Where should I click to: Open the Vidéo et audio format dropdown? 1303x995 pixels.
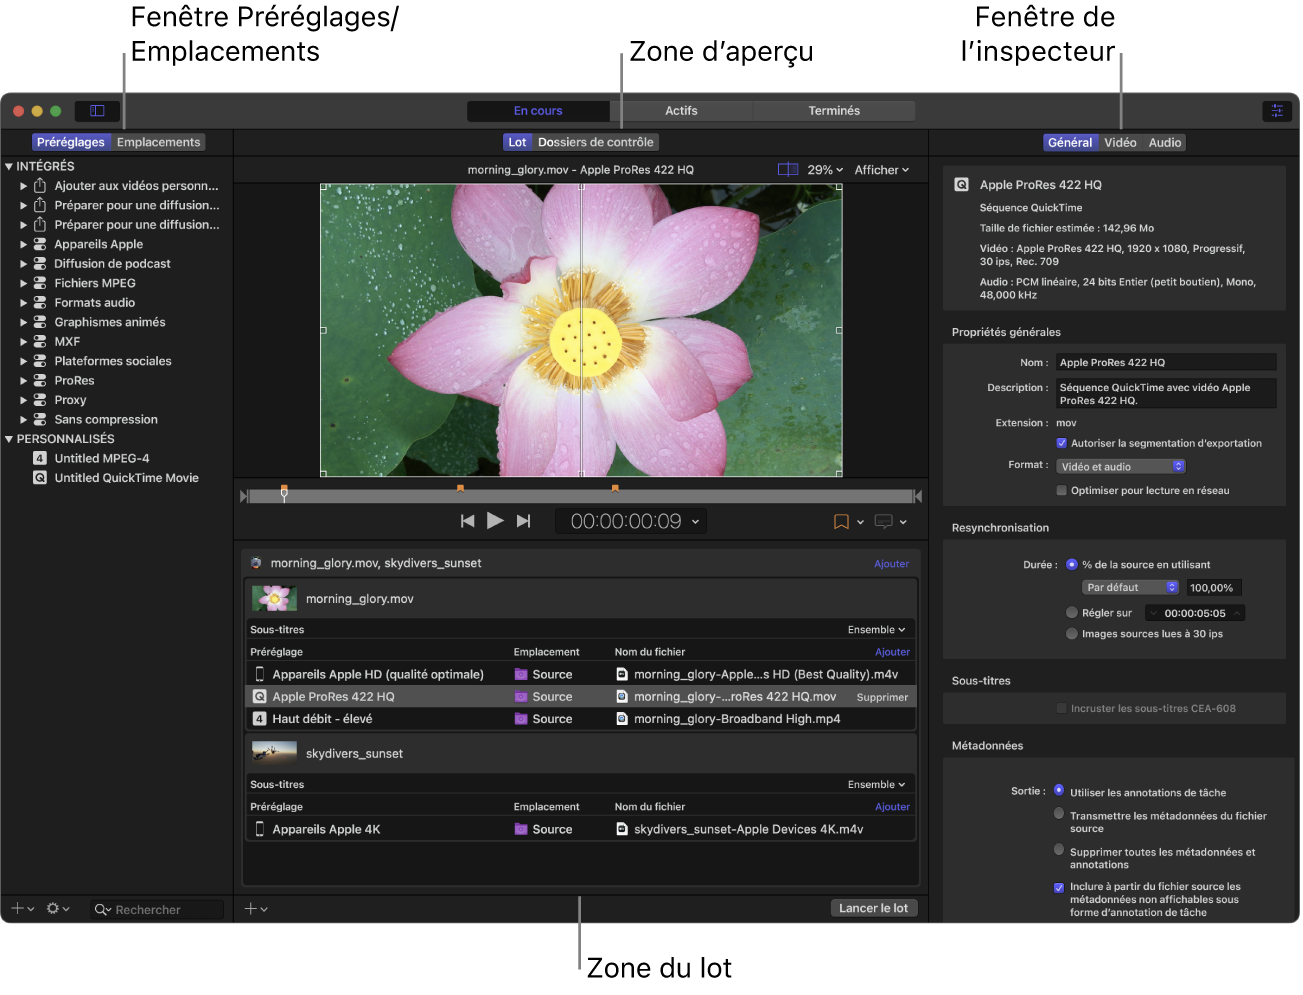click(x=1121, y=467)
